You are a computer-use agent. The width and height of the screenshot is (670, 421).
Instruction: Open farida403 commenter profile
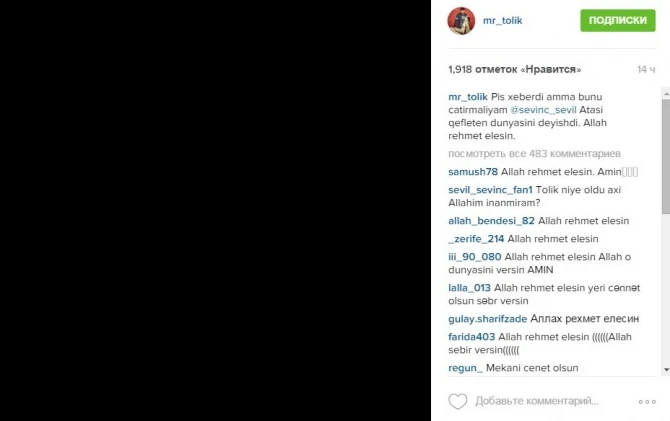coord(471,337)
